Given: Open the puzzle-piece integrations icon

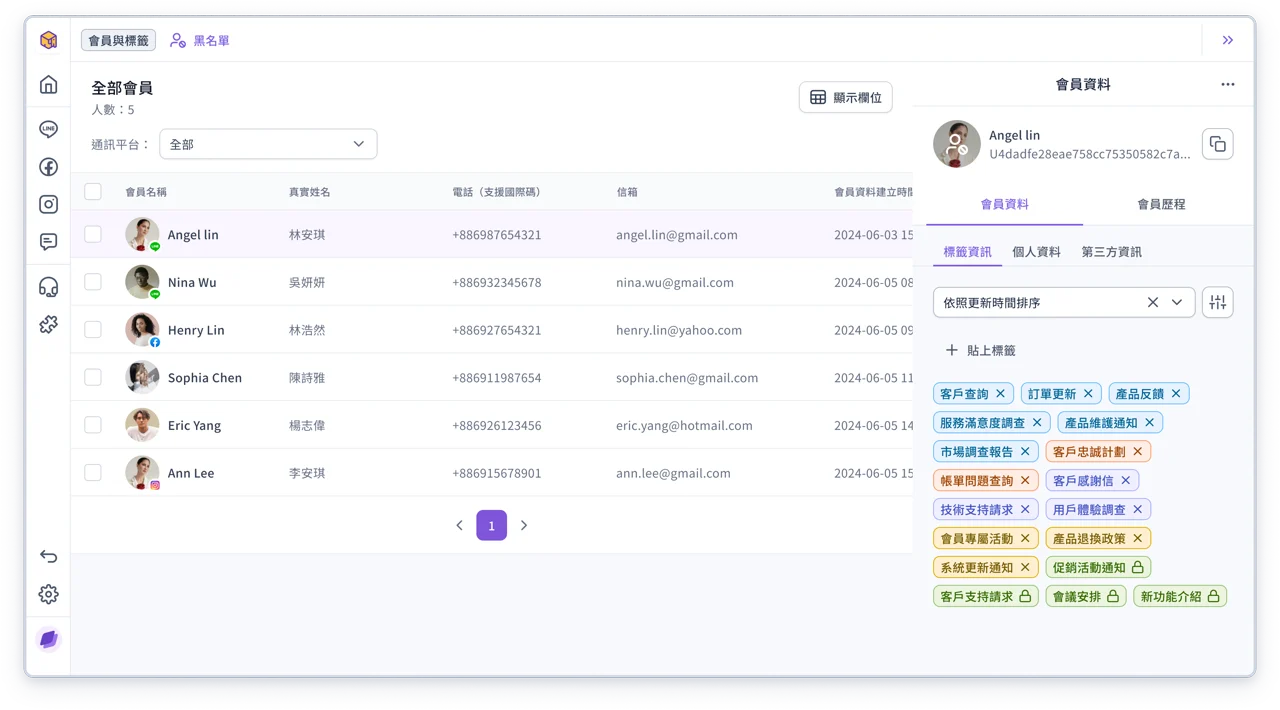Looking at the screenshot, I should (x=48, y=324).
